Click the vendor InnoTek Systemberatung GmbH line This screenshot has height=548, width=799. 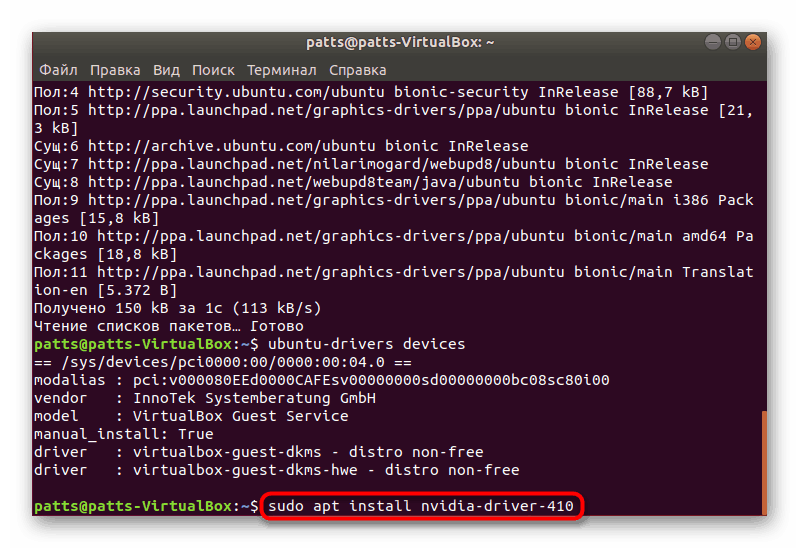[x=205, y=398]
